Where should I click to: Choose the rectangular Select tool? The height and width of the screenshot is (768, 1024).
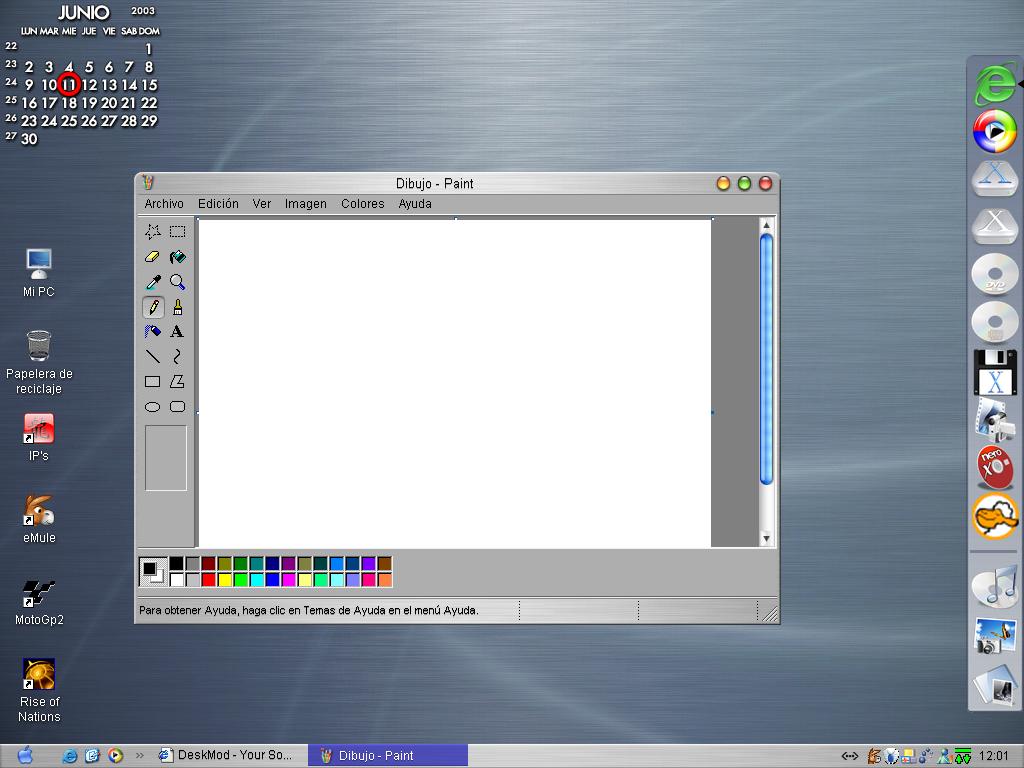pos(177,231)
